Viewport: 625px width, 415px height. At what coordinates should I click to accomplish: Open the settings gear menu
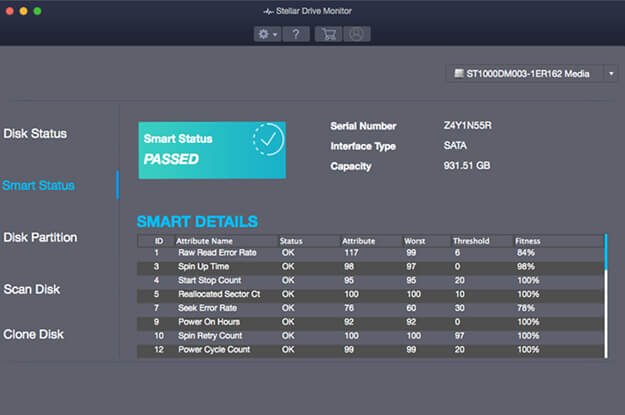tap(267, 34)
